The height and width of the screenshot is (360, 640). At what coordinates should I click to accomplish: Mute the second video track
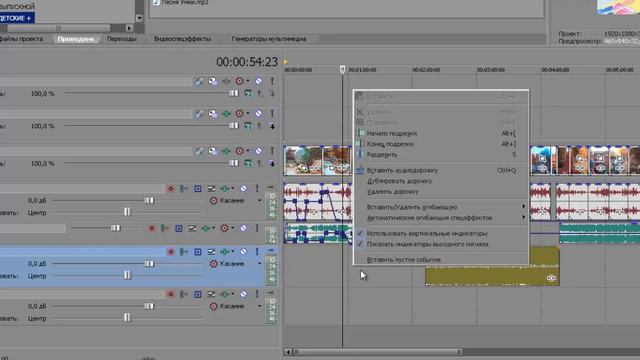[x=259, y=113]
